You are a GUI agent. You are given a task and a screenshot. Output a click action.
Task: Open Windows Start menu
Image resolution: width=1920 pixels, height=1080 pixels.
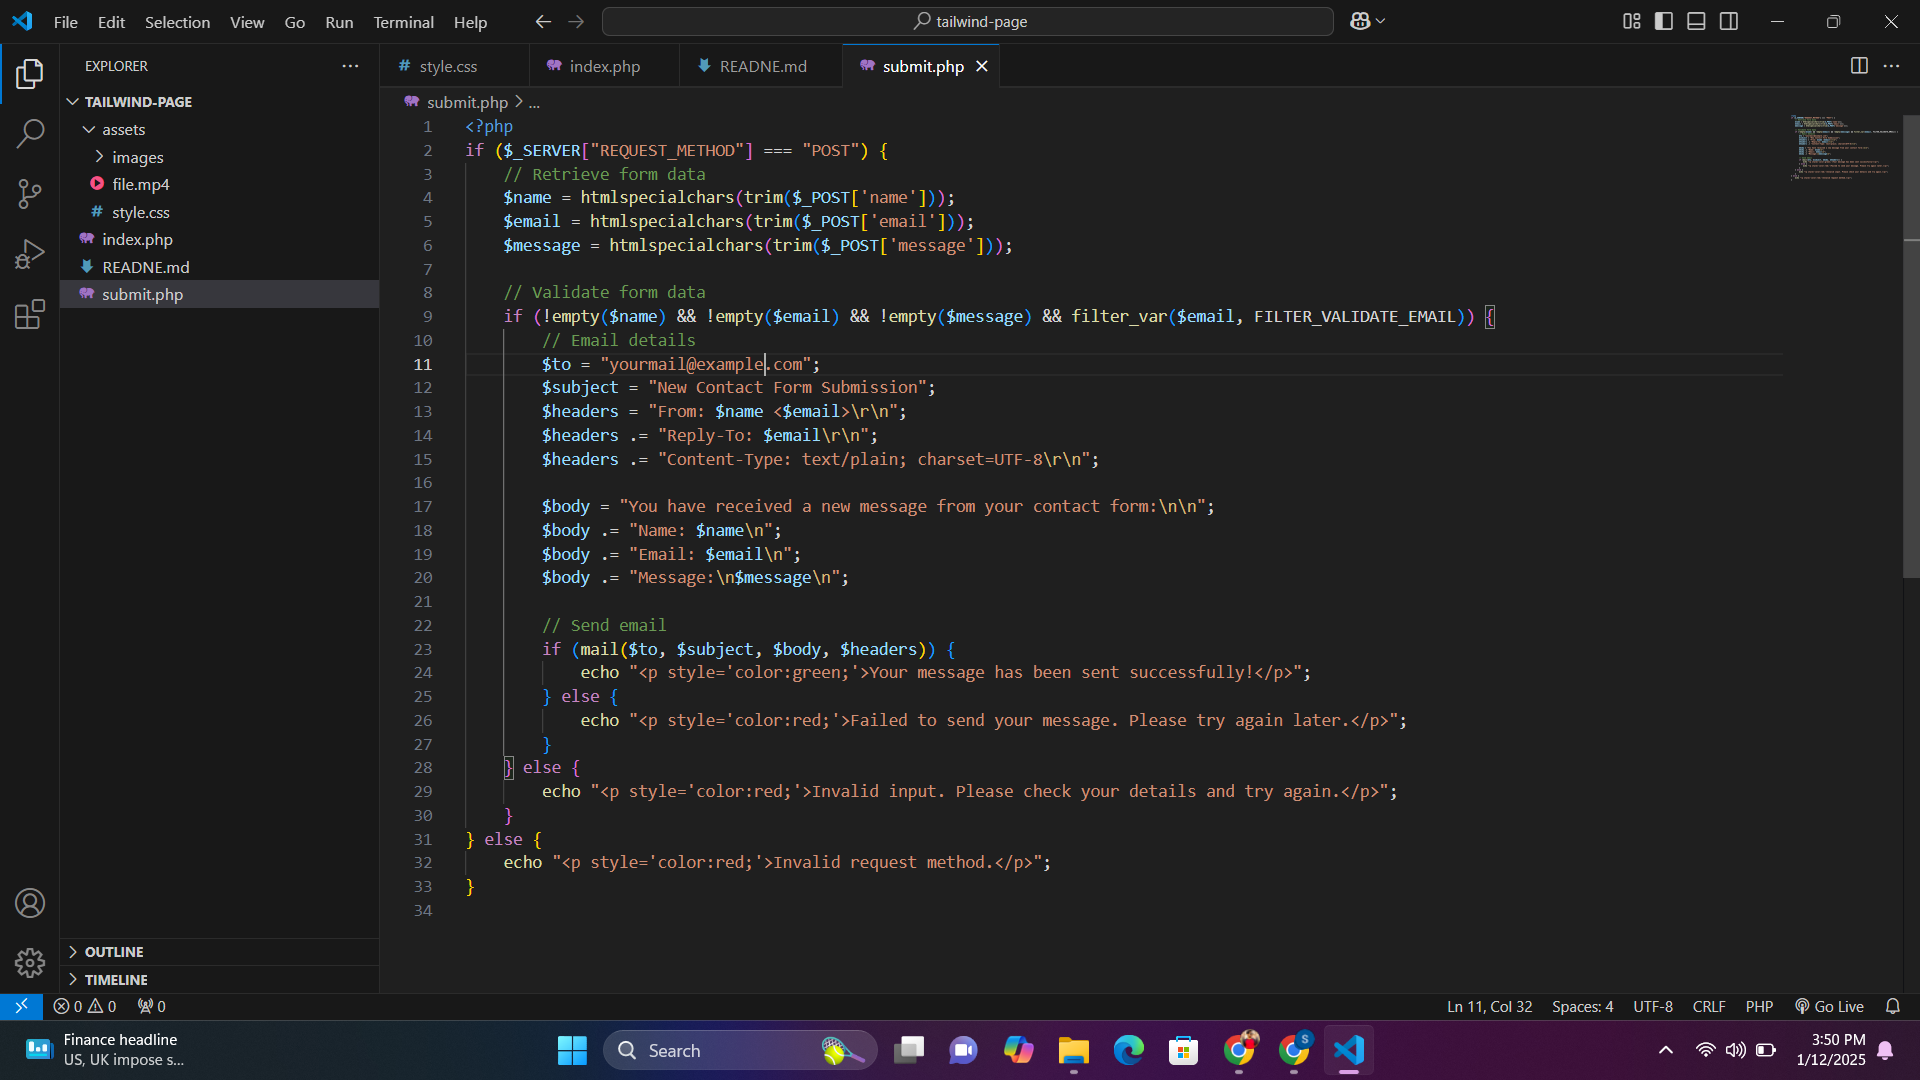coord(572,1050)
